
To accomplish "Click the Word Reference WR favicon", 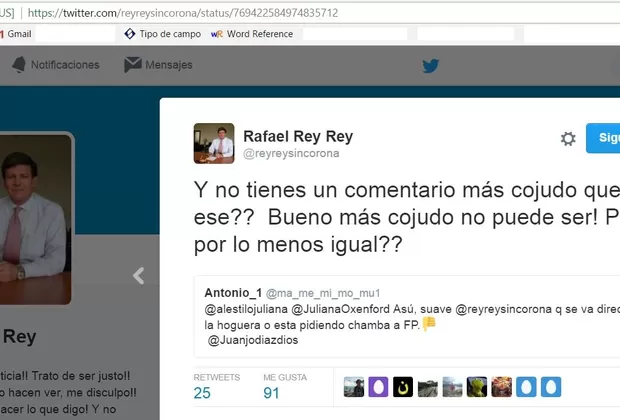I will [217, 34].
